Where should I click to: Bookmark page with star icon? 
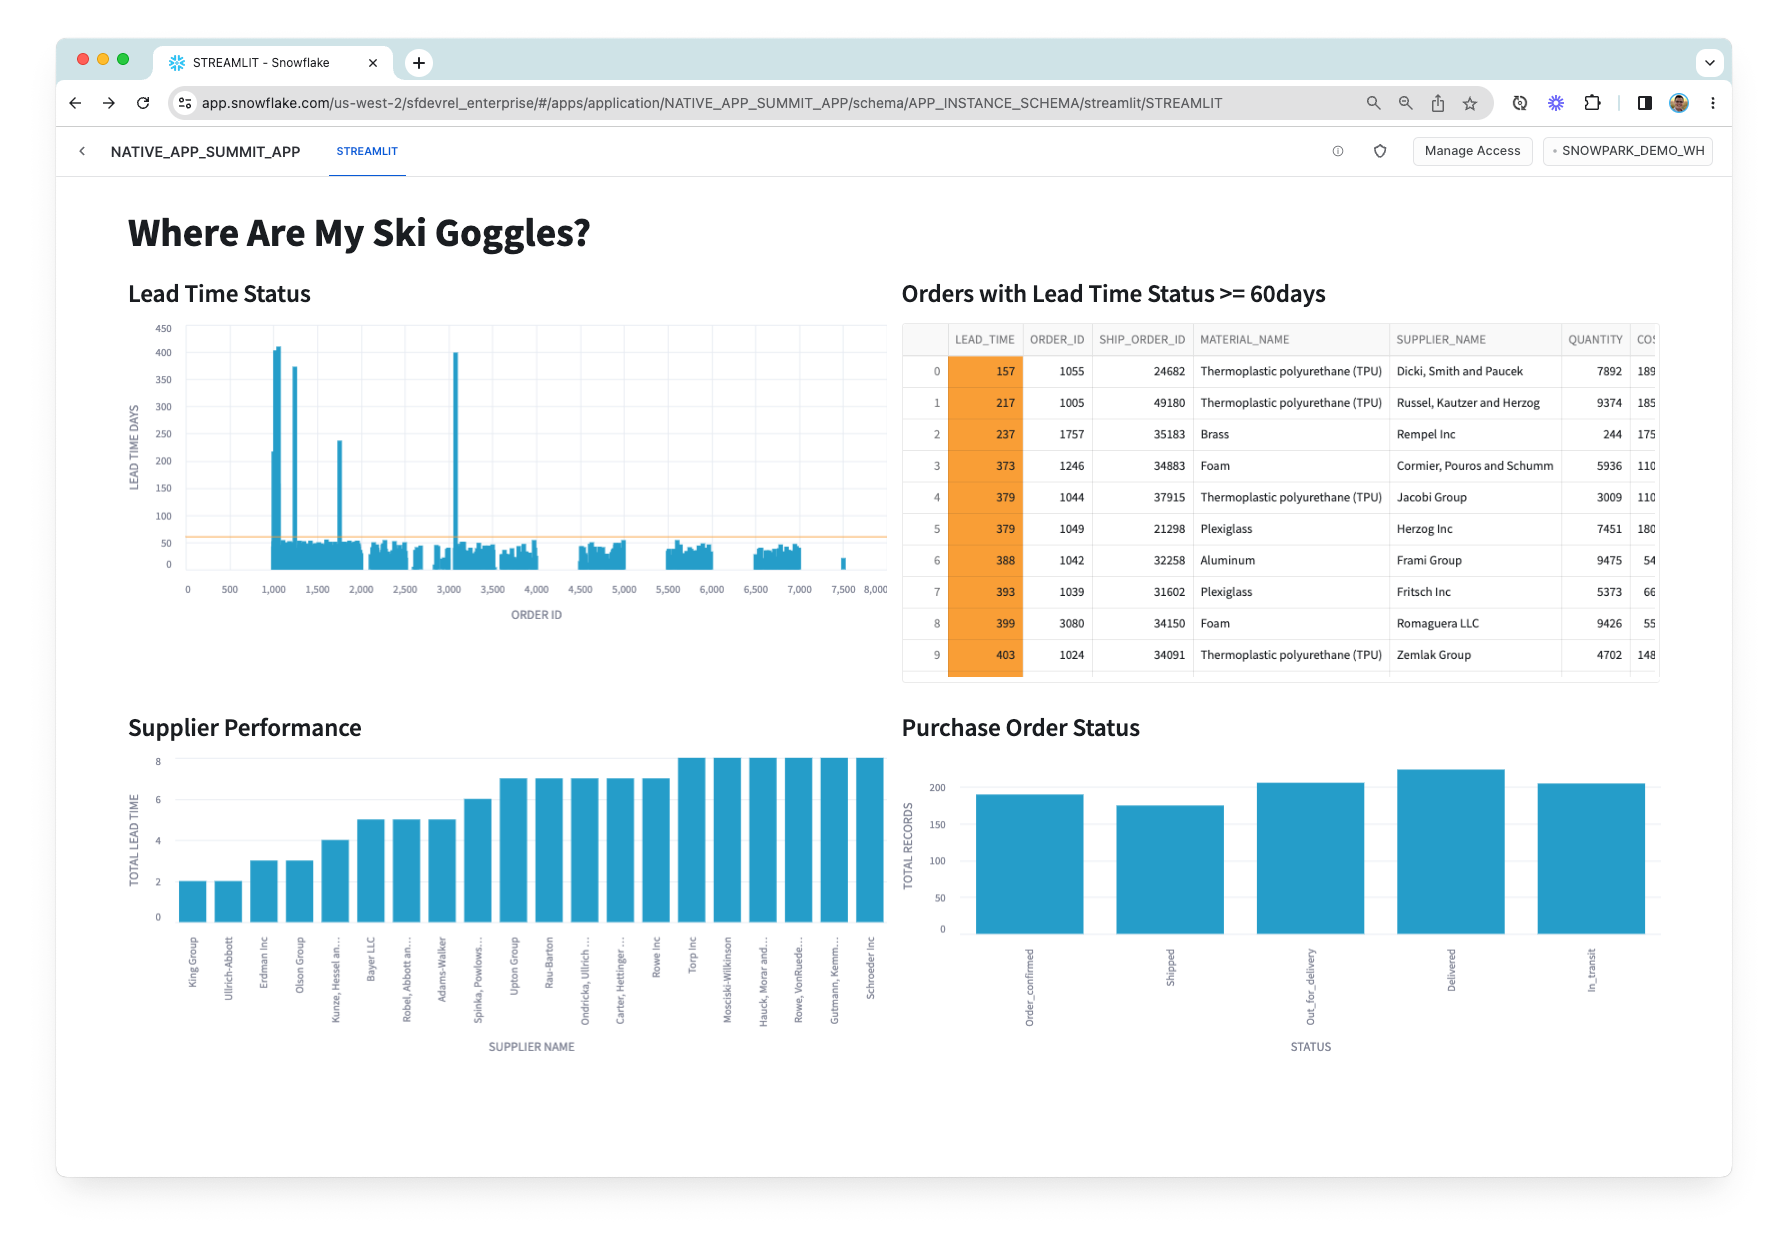pyautogui.click(x=1469, y=103)
